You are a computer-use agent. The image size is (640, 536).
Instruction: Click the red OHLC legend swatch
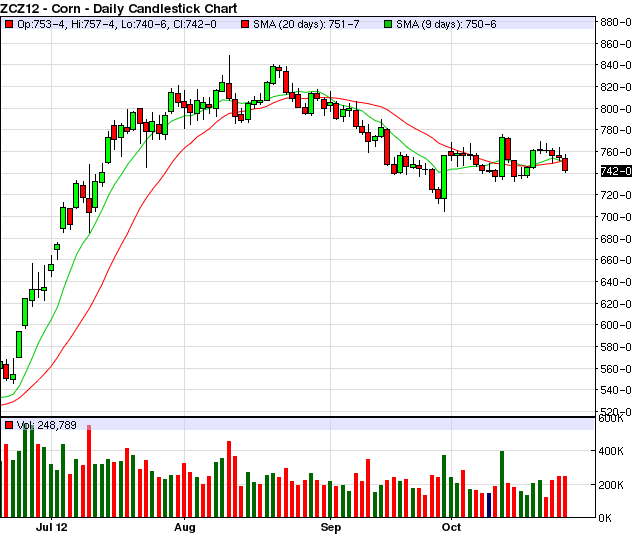click(9, 24)
